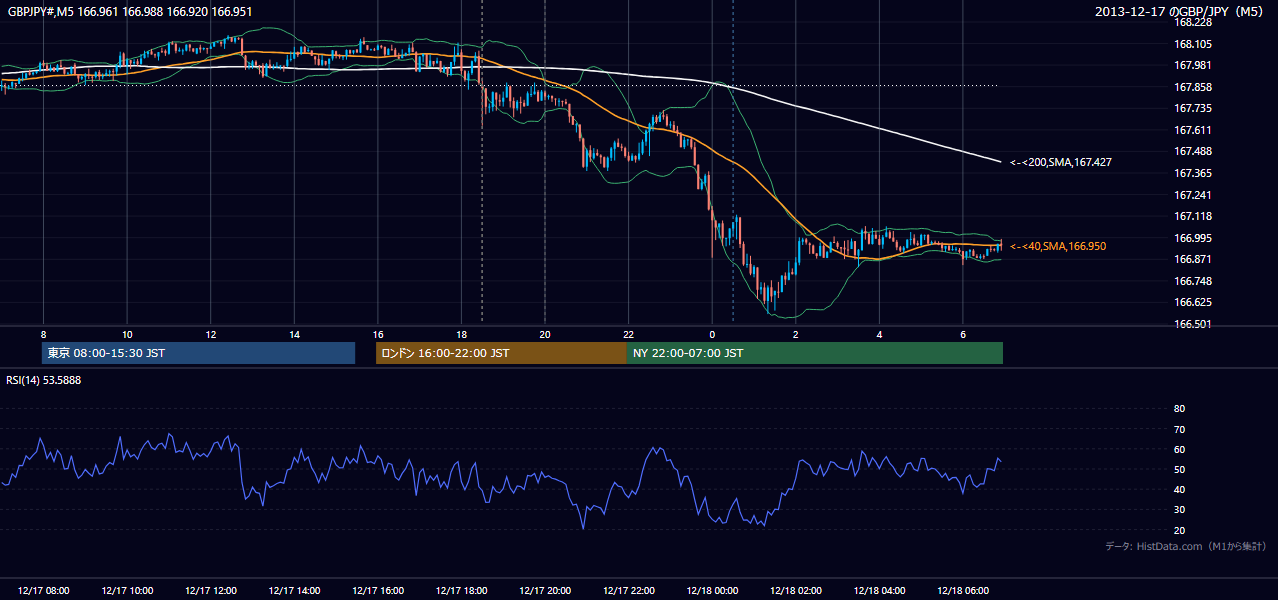1278x600 pixels.
Task: Click price axis label 168.228
Action: pyautogui.click(x=1193, y=22)
